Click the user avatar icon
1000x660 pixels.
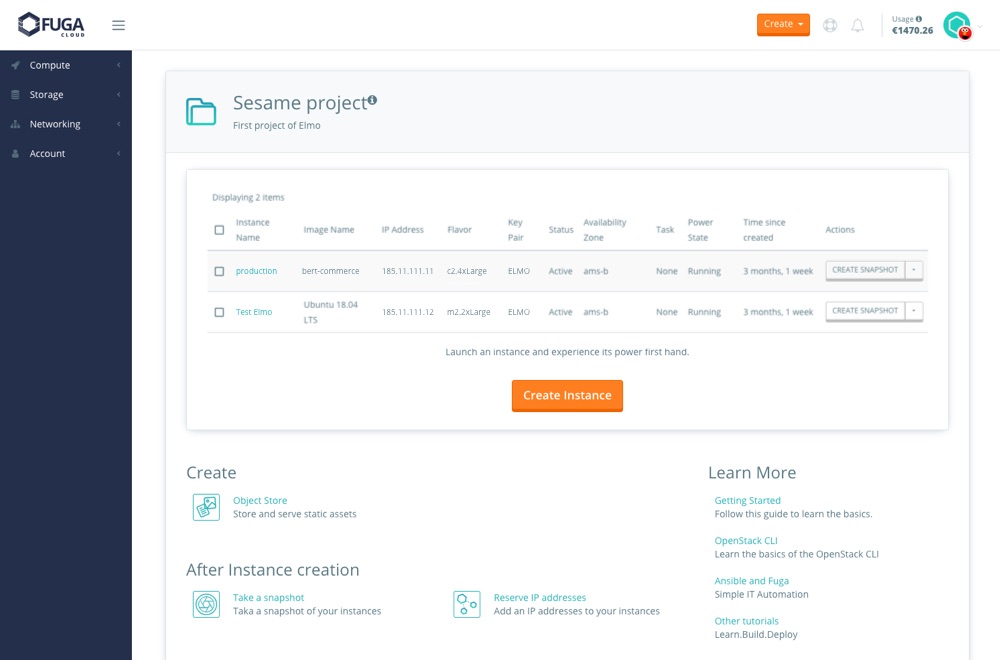tap(957, 26)
